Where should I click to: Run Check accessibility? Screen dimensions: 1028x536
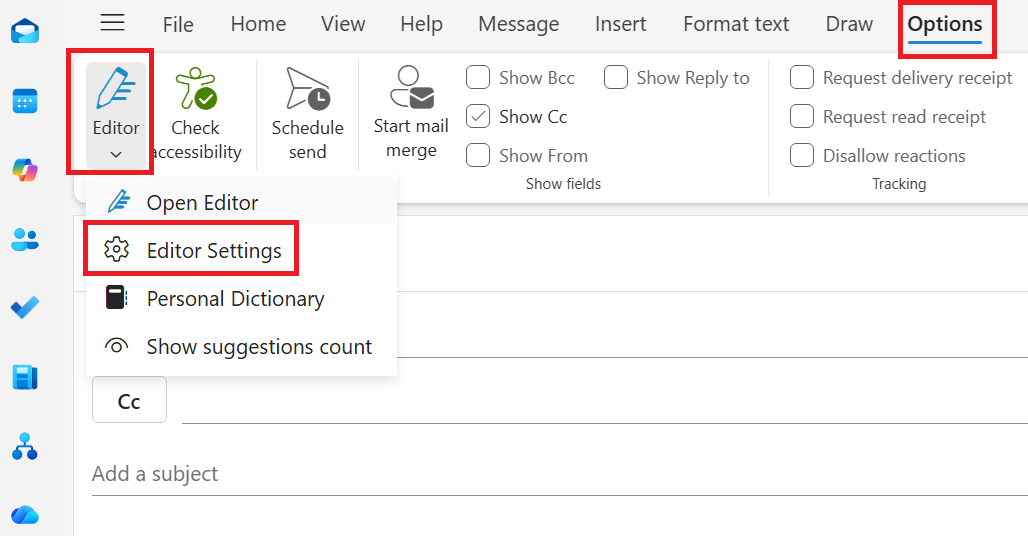tap(196, 115)
